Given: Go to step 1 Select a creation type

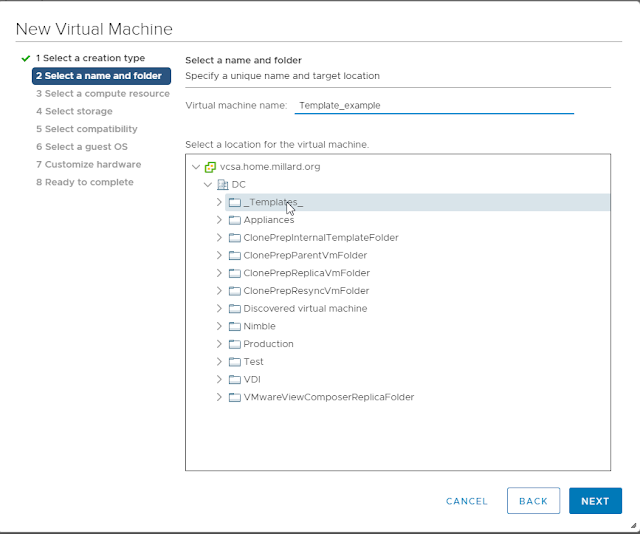Looking at the screenshot, I should [90, 58].
